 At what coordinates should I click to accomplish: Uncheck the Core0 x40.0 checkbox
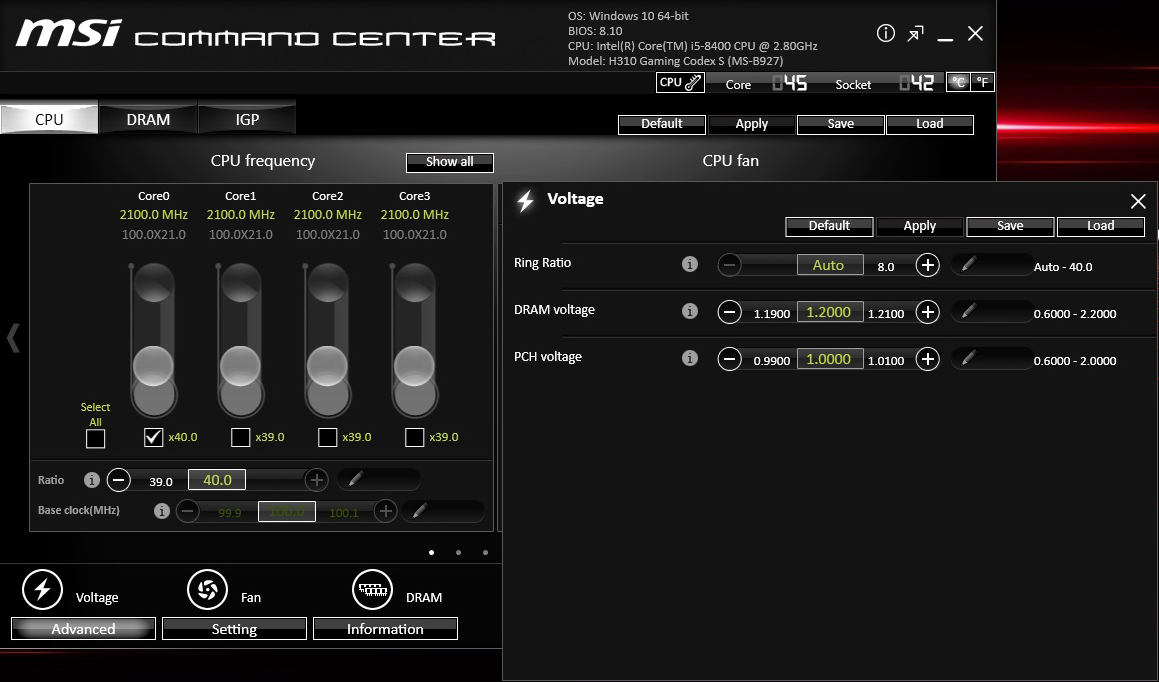click(x=153, y=437)
